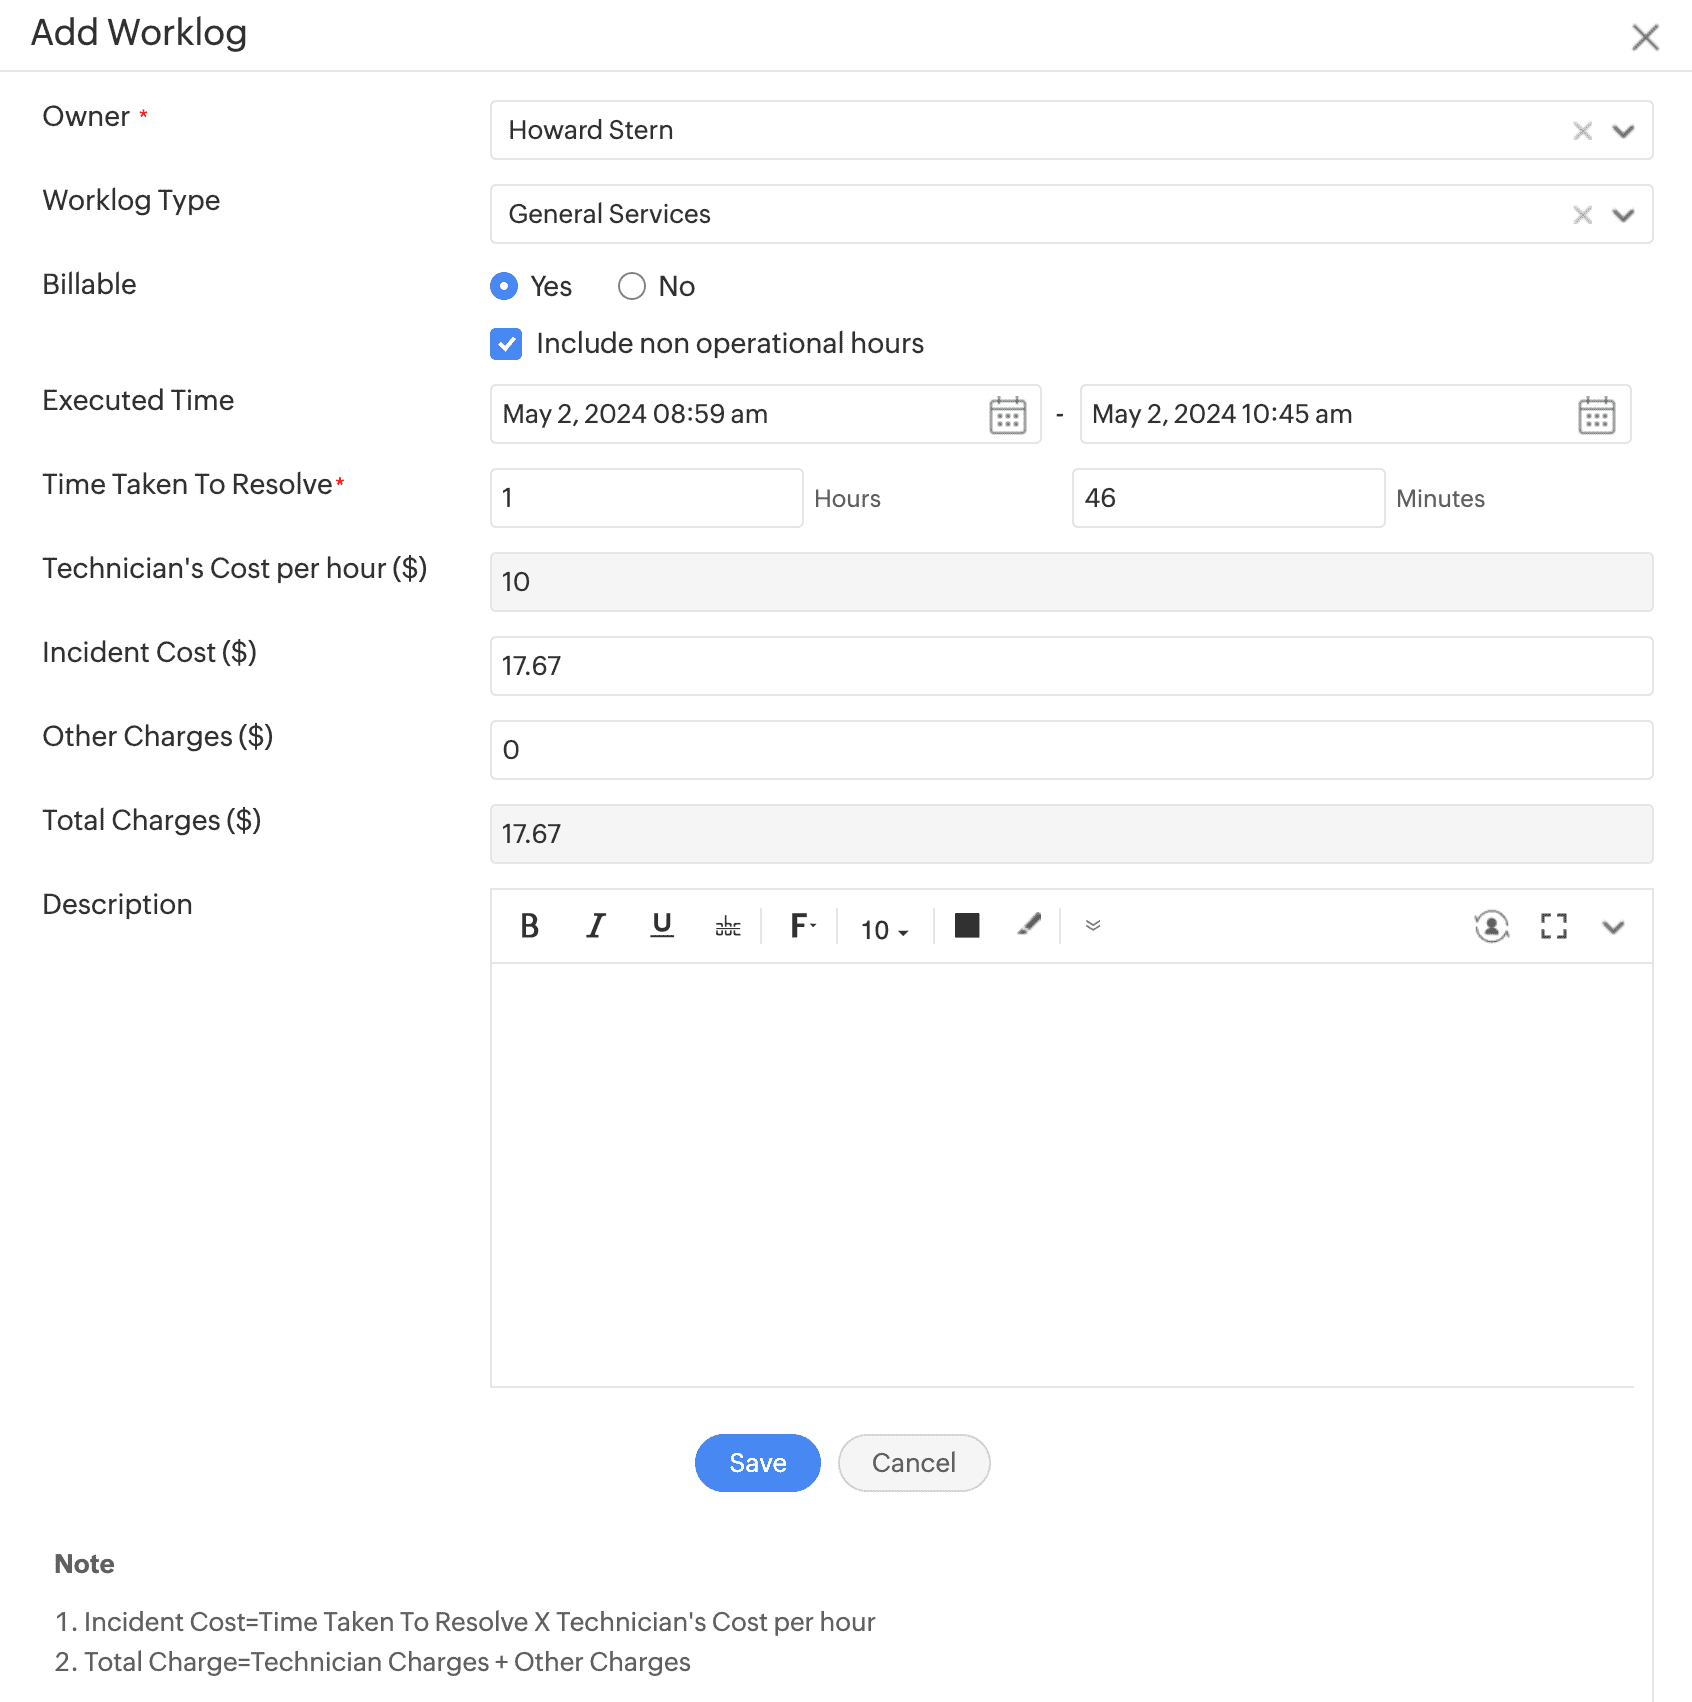Viewport: 1692px width, 1702px height.
Task: Apply underline formatting in the Description editor
Action: point(662,926)
